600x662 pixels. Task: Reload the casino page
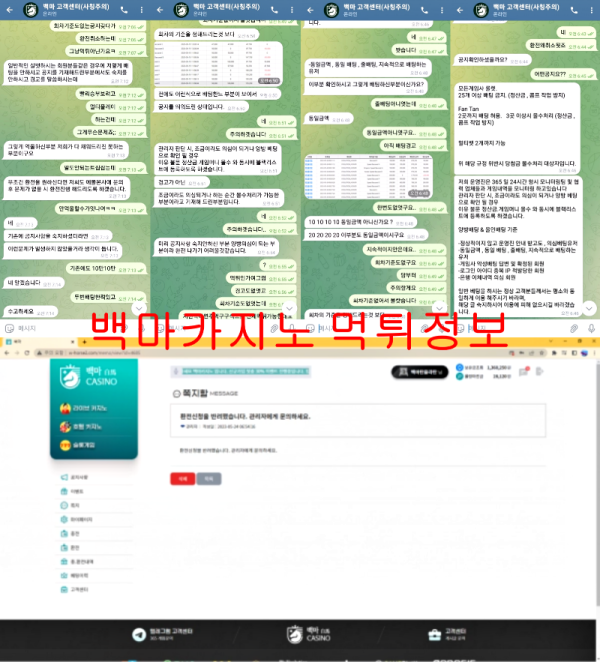27,353
